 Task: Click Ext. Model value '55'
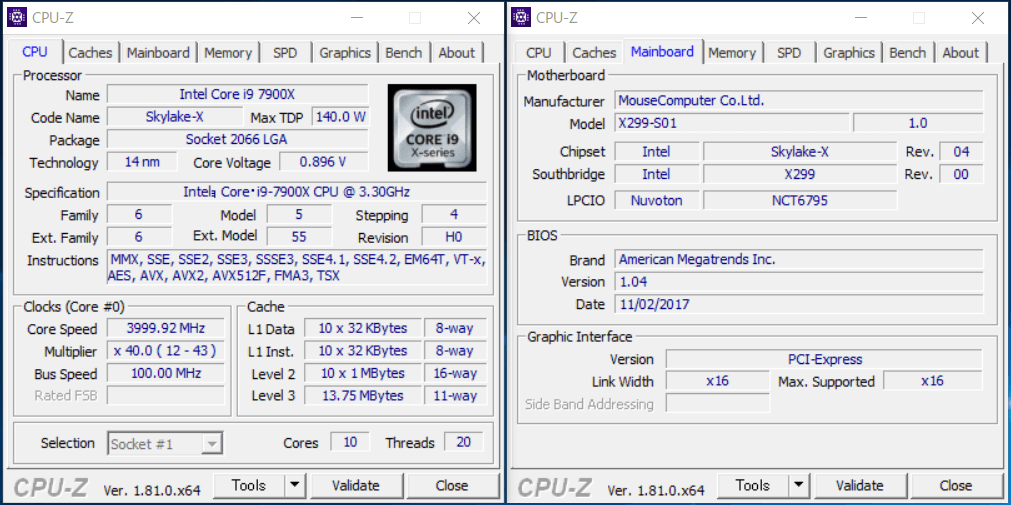coord(299,237)
